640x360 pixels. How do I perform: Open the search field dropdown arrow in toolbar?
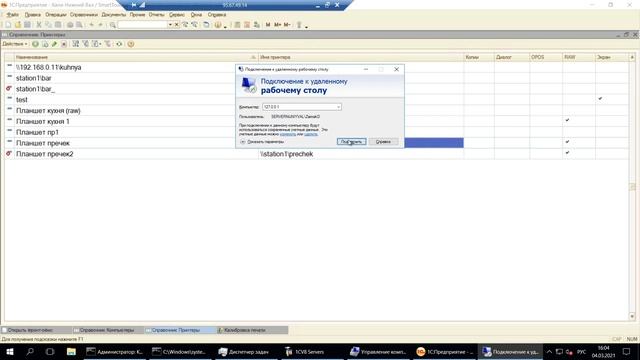(170, 25)
